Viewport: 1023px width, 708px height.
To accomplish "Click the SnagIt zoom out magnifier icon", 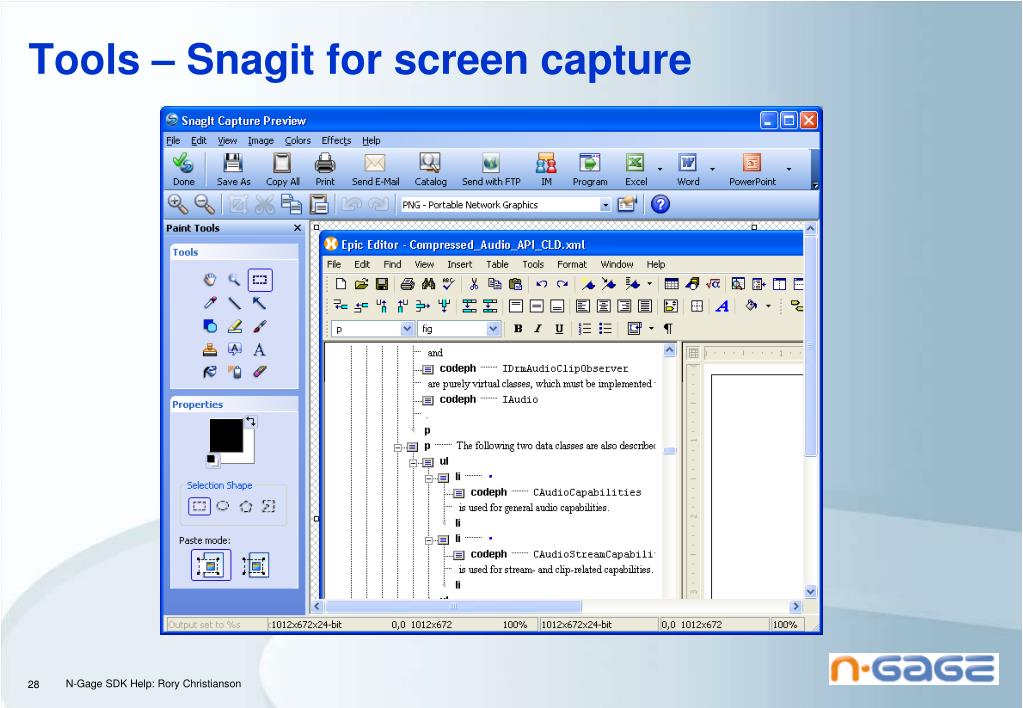I will [204, 204].
